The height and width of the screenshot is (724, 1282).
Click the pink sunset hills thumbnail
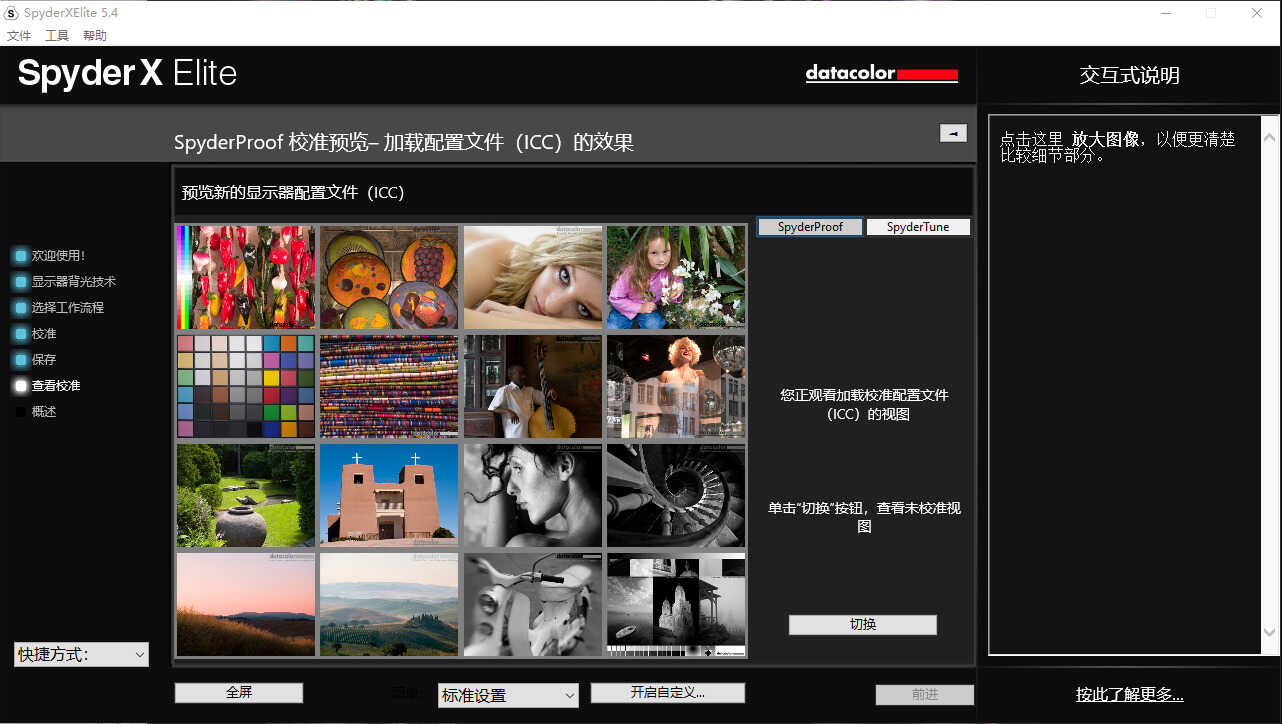click(246, 604)
